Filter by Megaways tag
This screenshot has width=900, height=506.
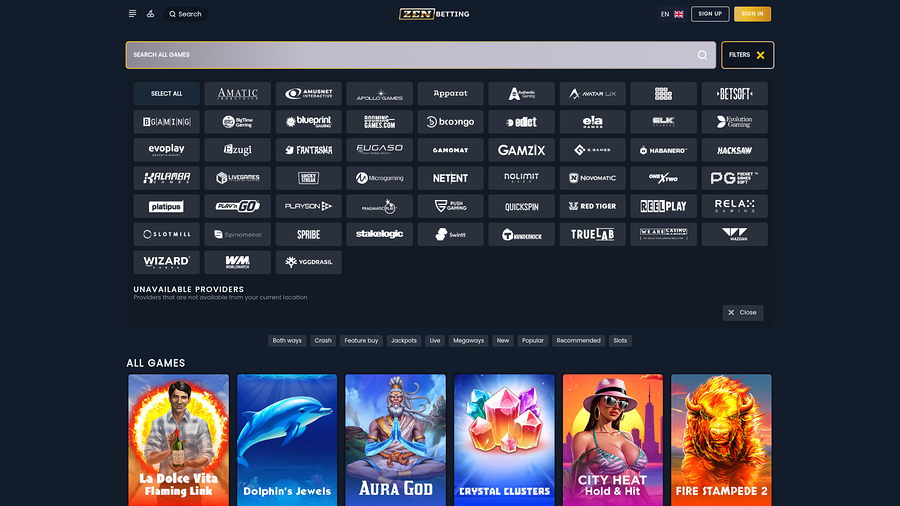(x=468, y=341)
